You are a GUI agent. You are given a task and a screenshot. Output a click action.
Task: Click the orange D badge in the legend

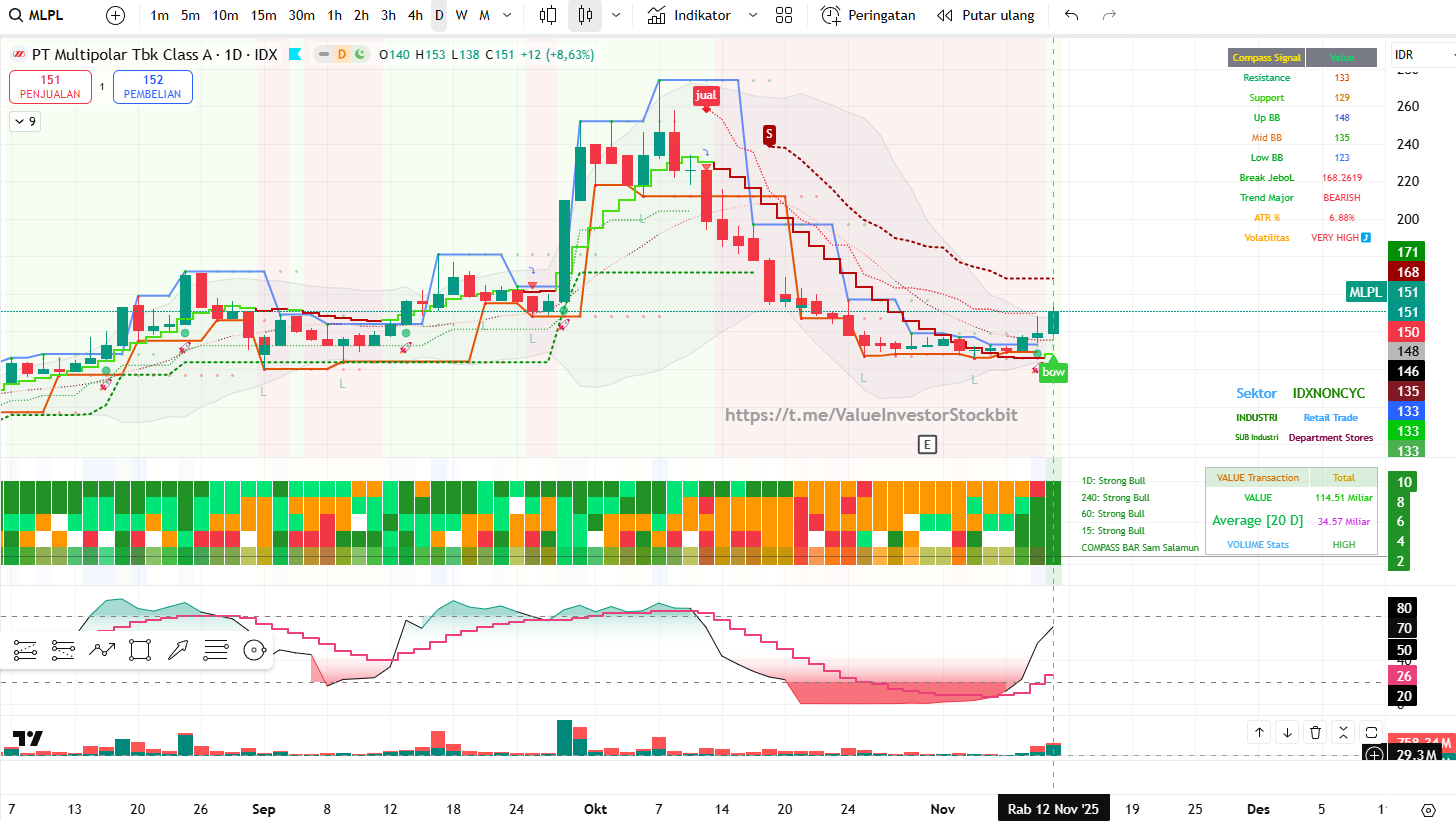point(341,55)
